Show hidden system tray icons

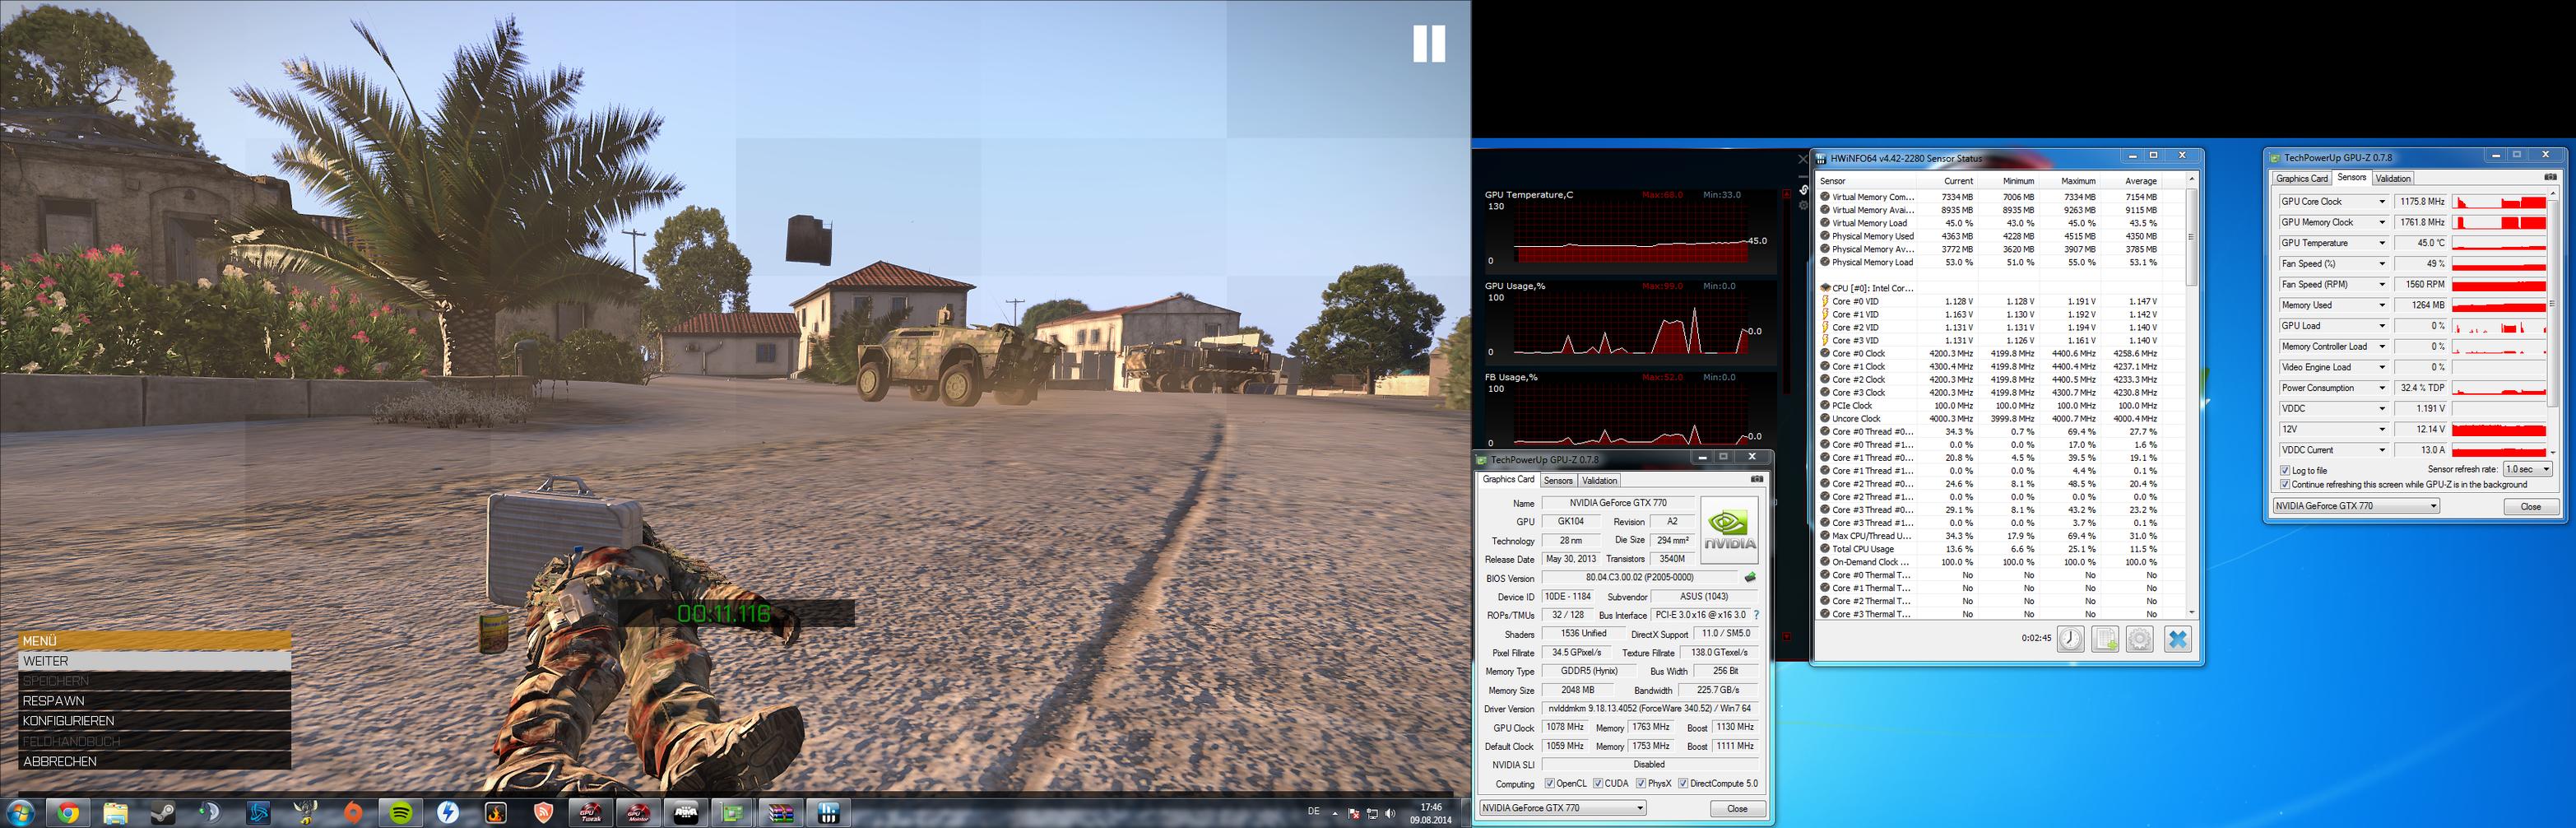(x=1335, y=813)
